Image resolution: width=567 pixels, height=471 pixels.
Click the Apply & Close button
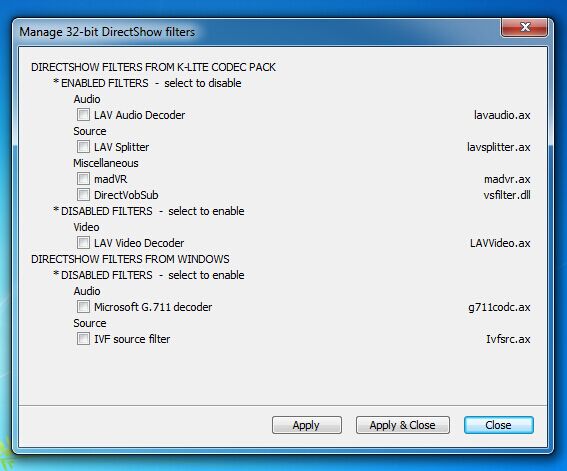pyautogui.click(x=403, y=425)
